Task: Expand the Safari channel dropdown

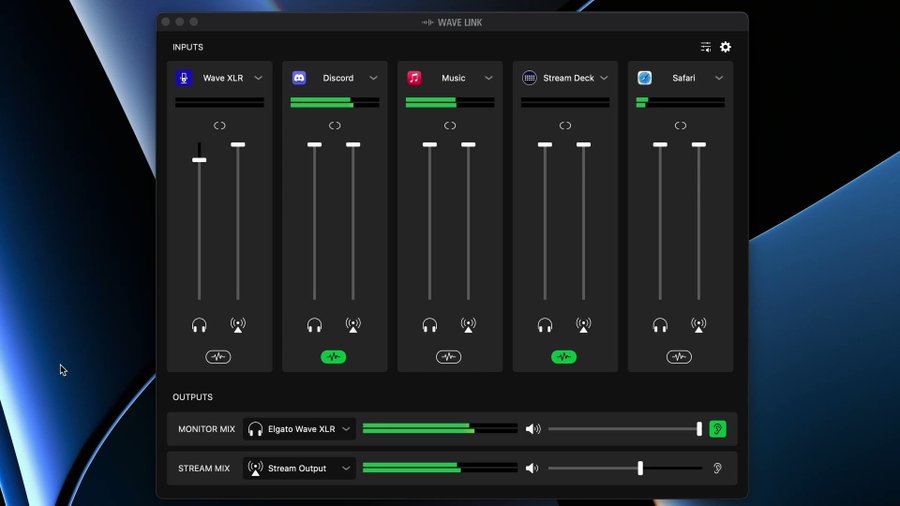Action: tap(719, 78)
